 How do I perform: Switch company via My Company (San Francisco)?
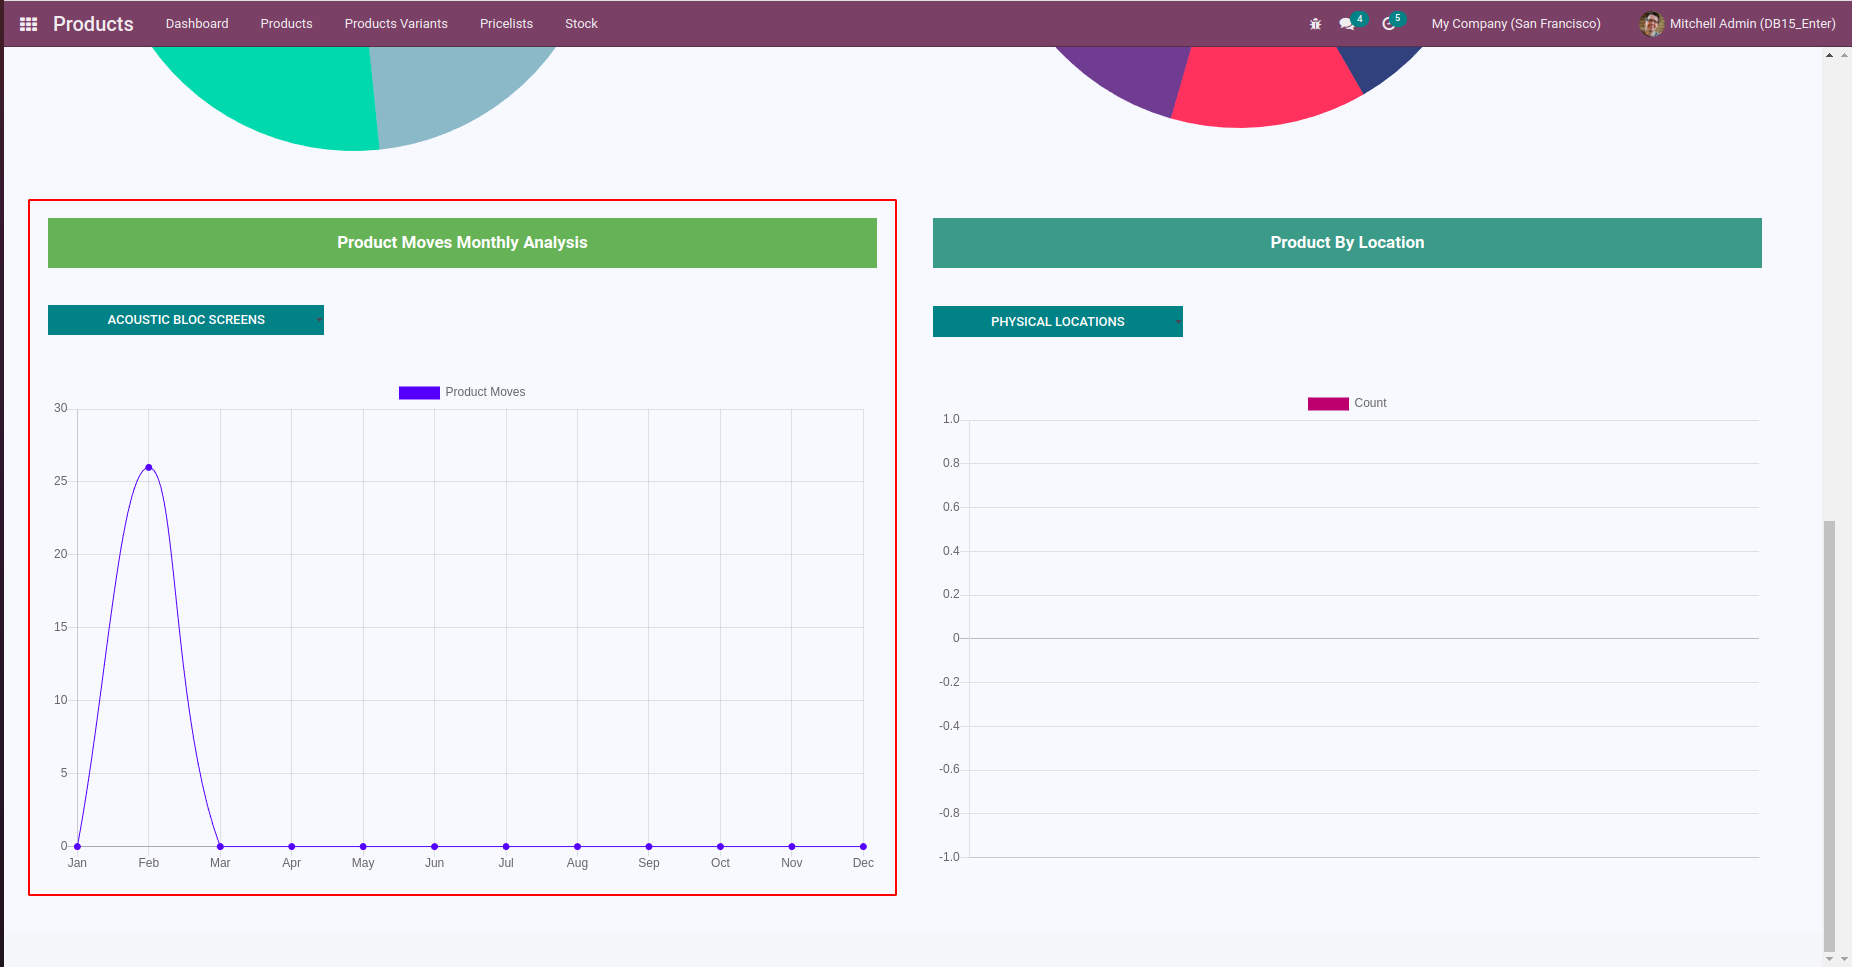coord(1516,24)
